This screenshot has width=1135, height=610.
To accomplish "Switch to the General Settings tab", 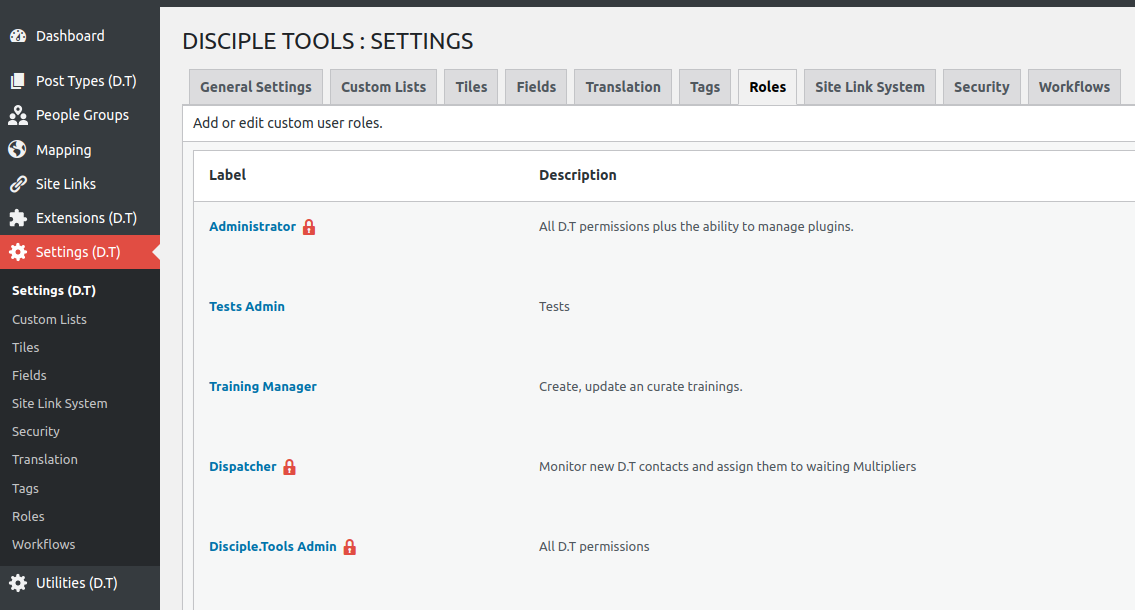I will coord(256,87).
